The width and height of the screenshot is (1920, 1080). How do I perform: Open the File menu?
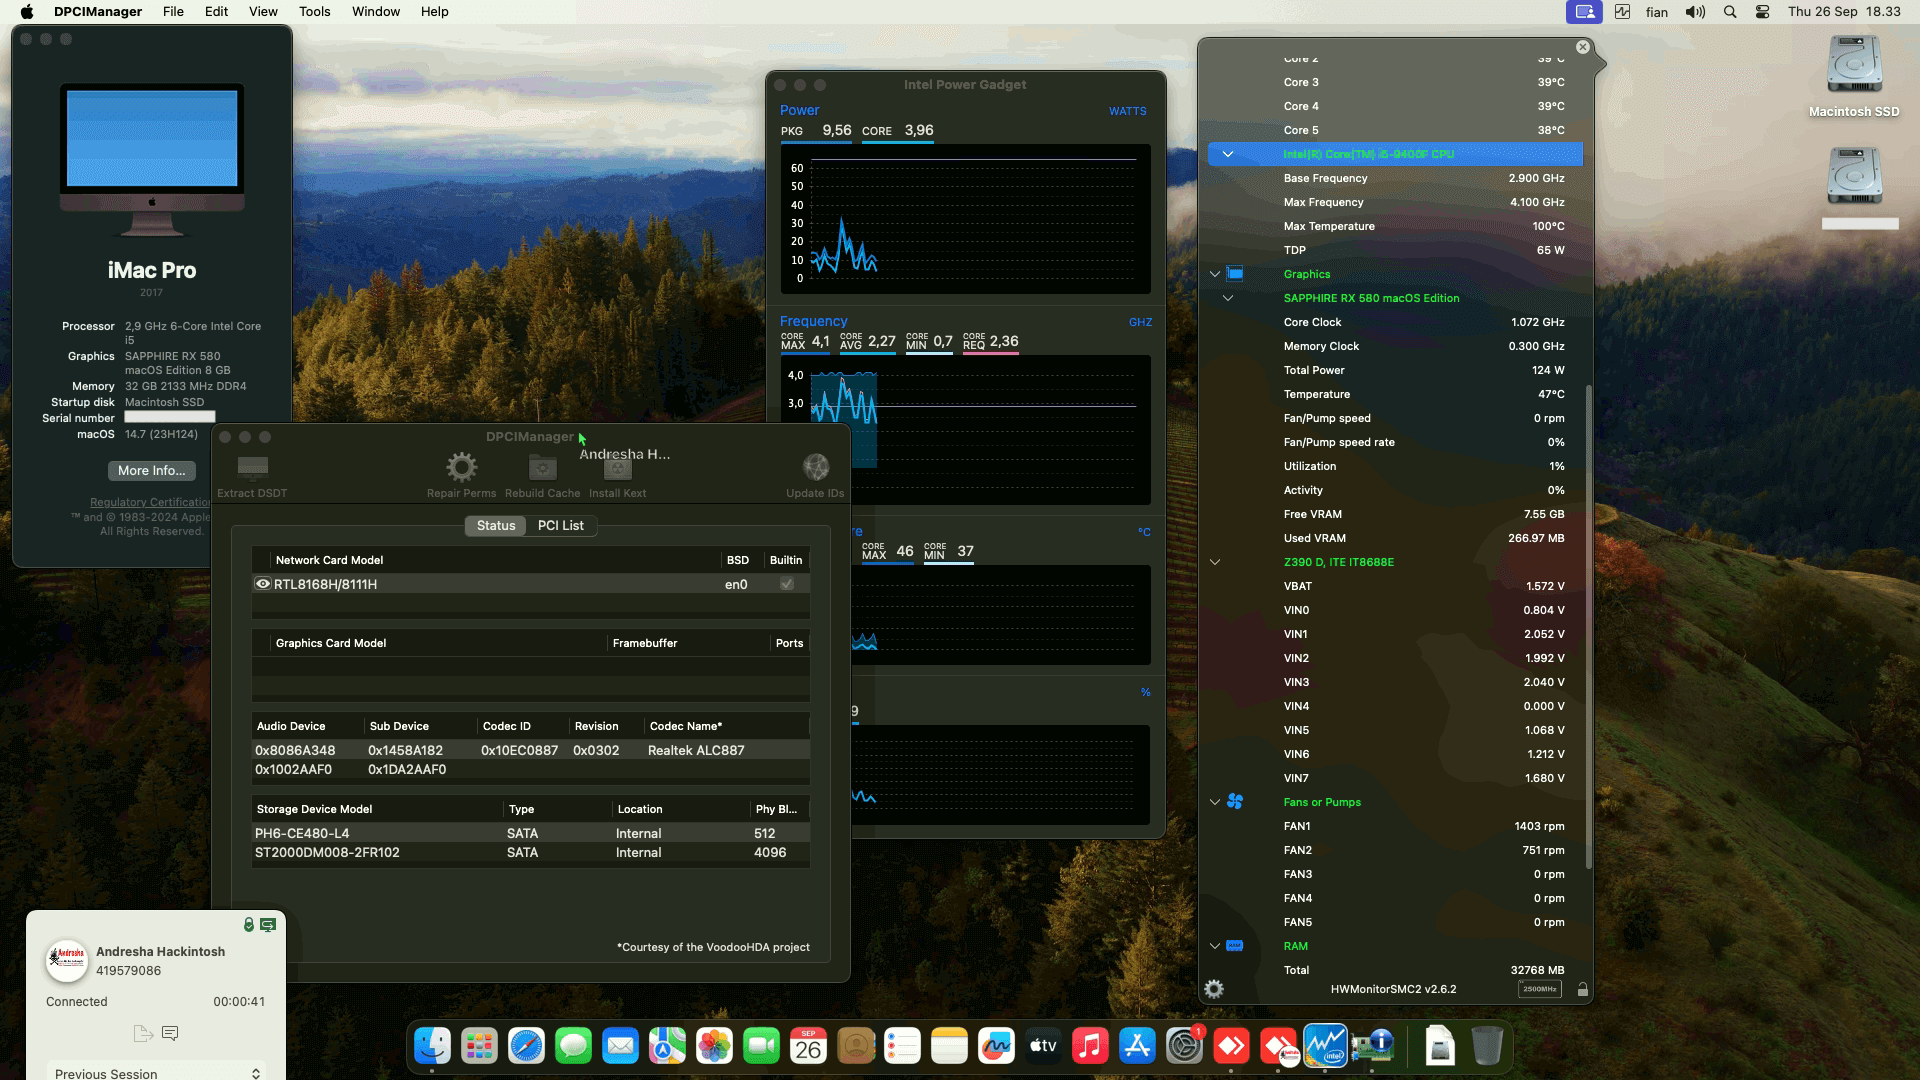(x=173, y=12)
